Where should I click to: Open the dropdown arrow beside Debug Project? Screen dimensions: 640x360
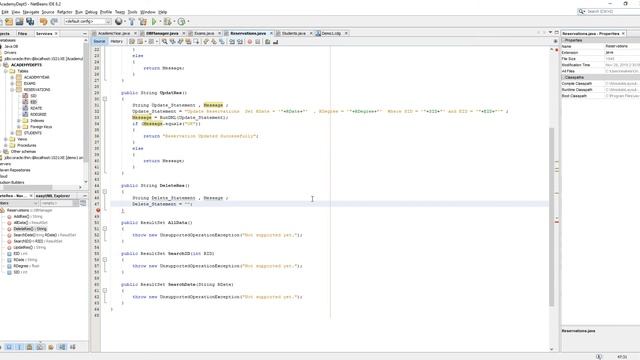(173, 21)
